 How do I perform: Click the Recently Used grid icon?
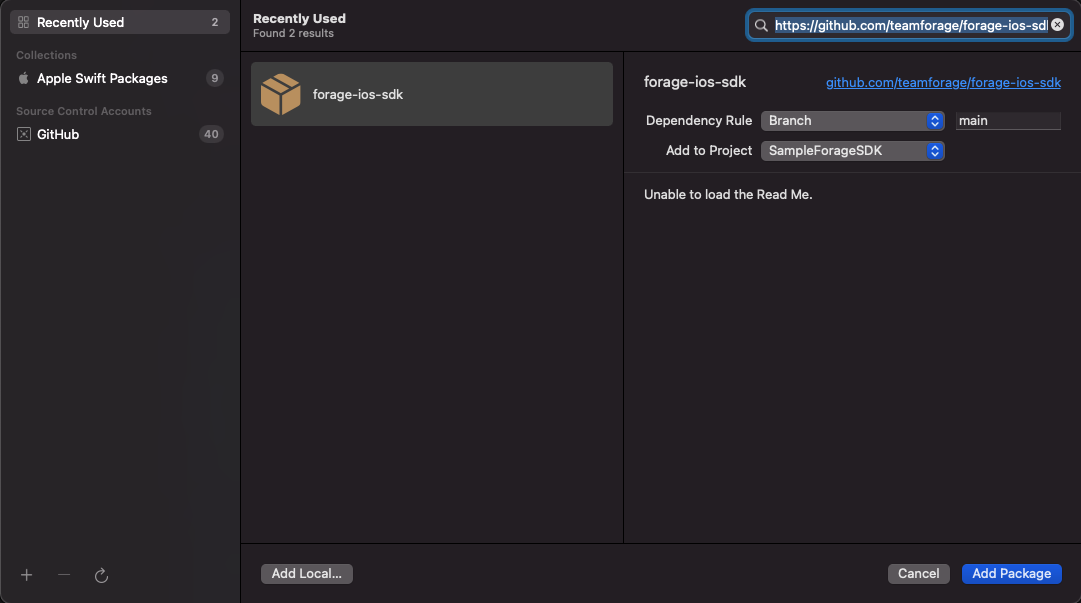[x=23, y=22]
